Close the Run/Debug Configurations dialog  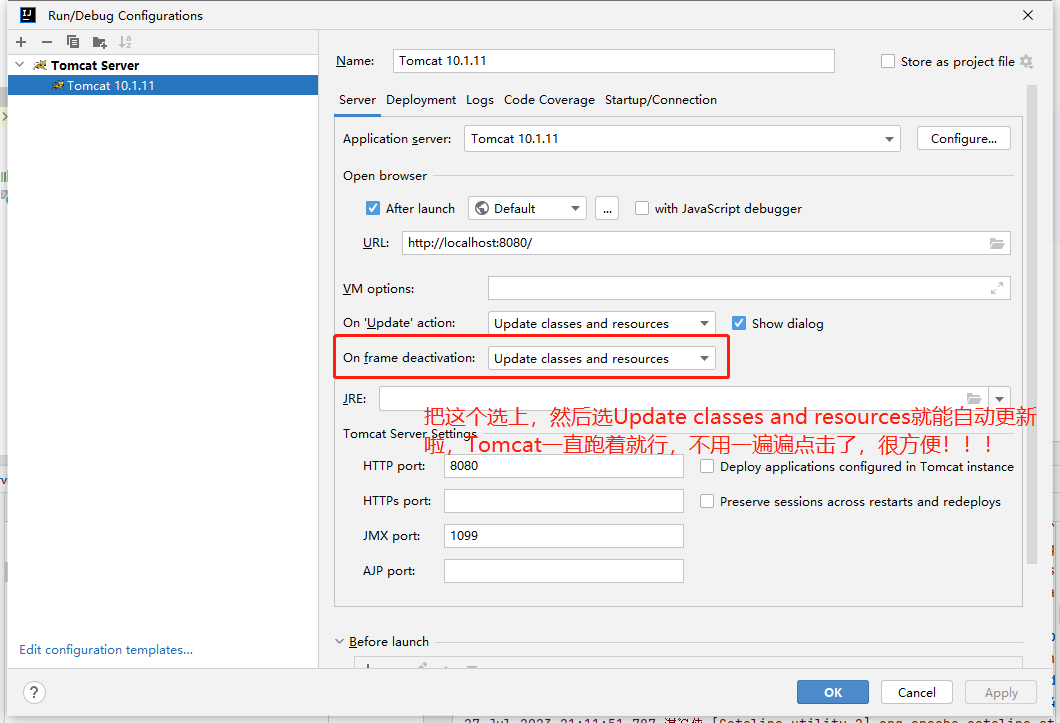click(x=1028, y=15)
